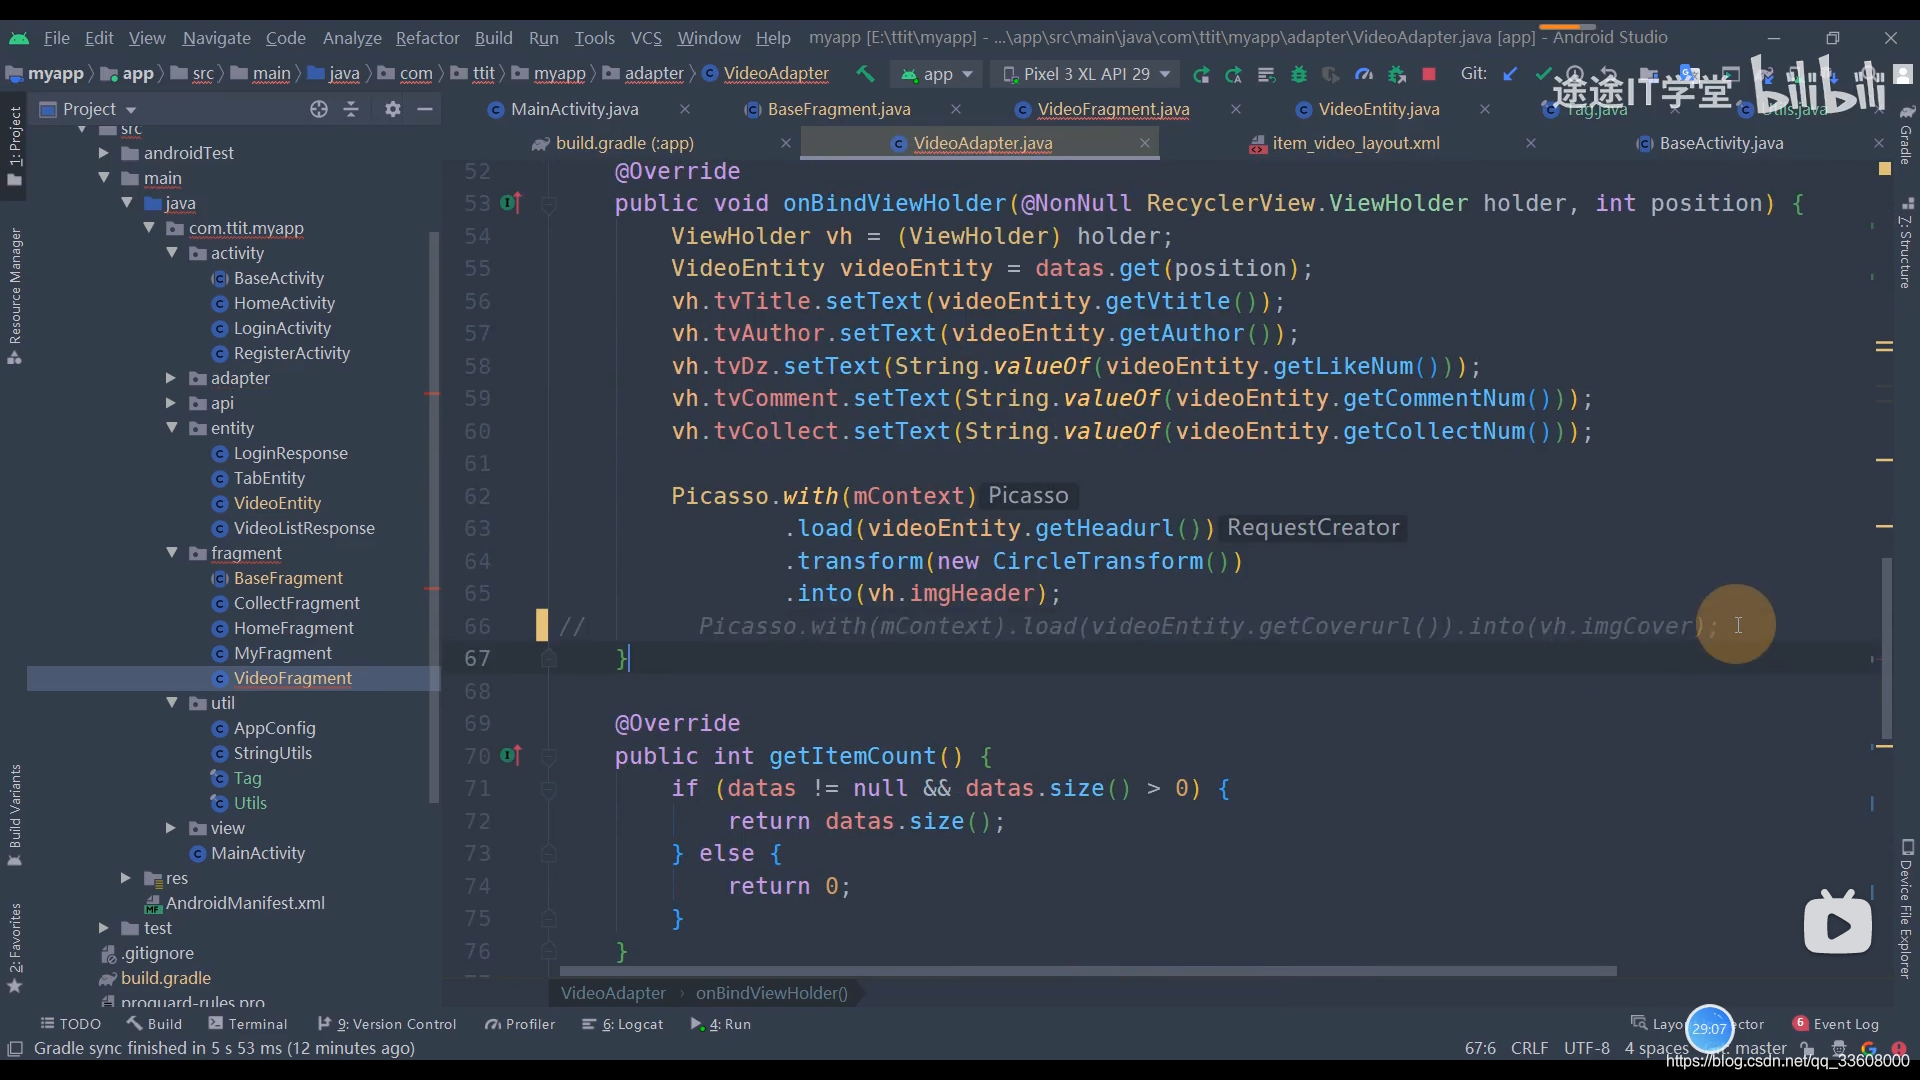The width and height of the screenshot is (1920, 1080).
Task: Close the VideoFragment.java tab
Action: [x=1236, y=109]
